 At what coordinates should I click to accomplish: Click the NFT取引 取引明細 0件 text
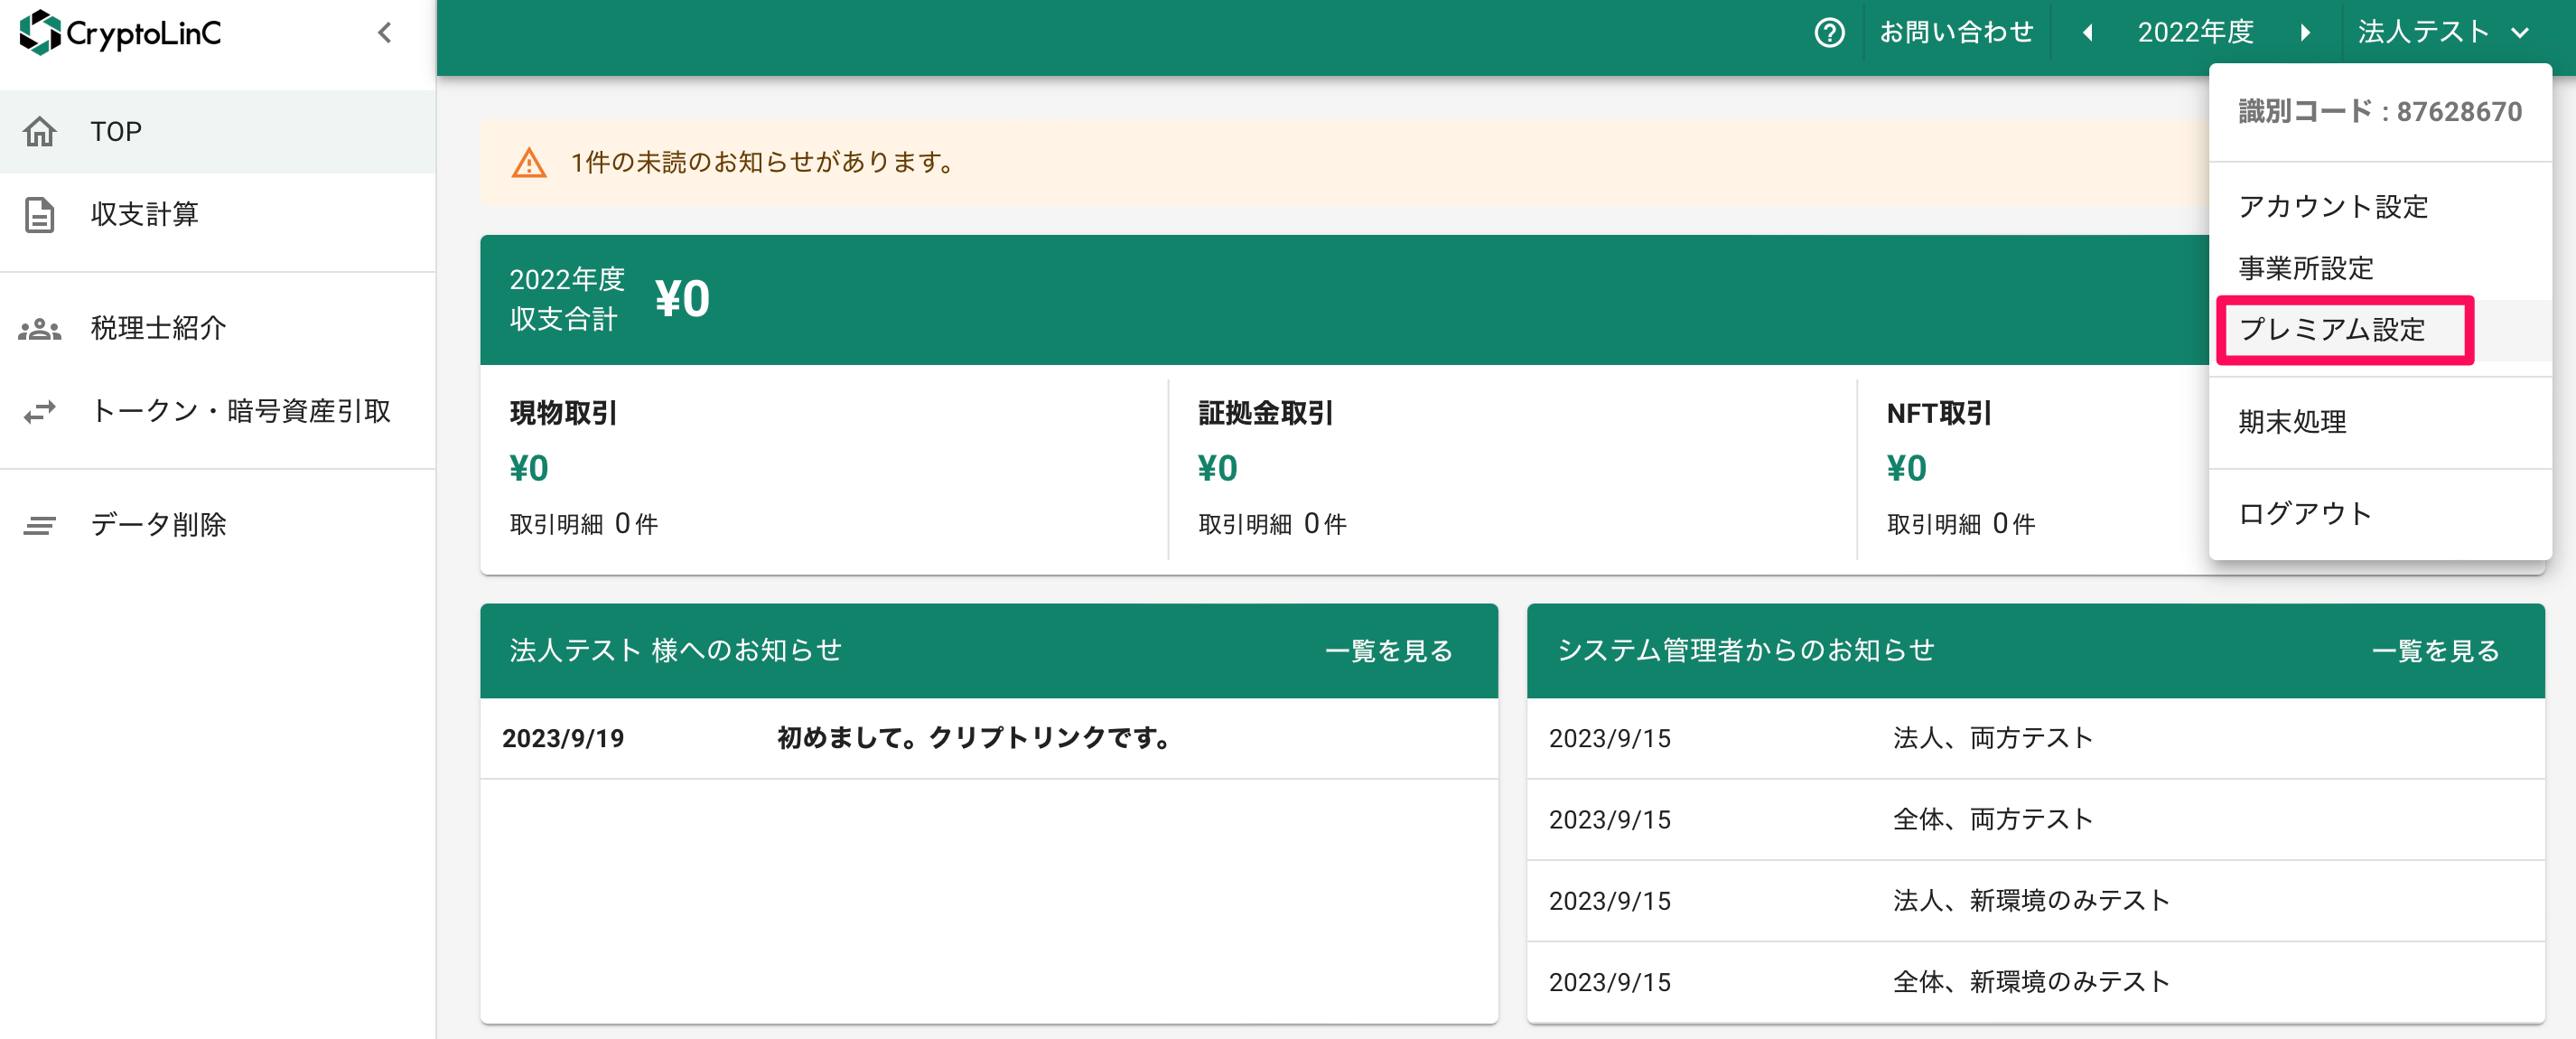[1961, 524]
